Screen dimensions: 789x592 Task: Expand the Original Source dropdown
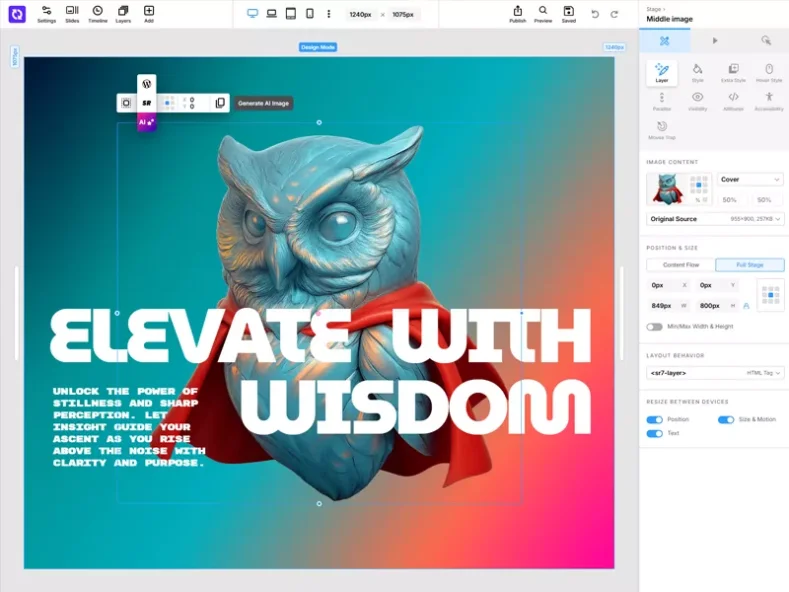(715, 219)
